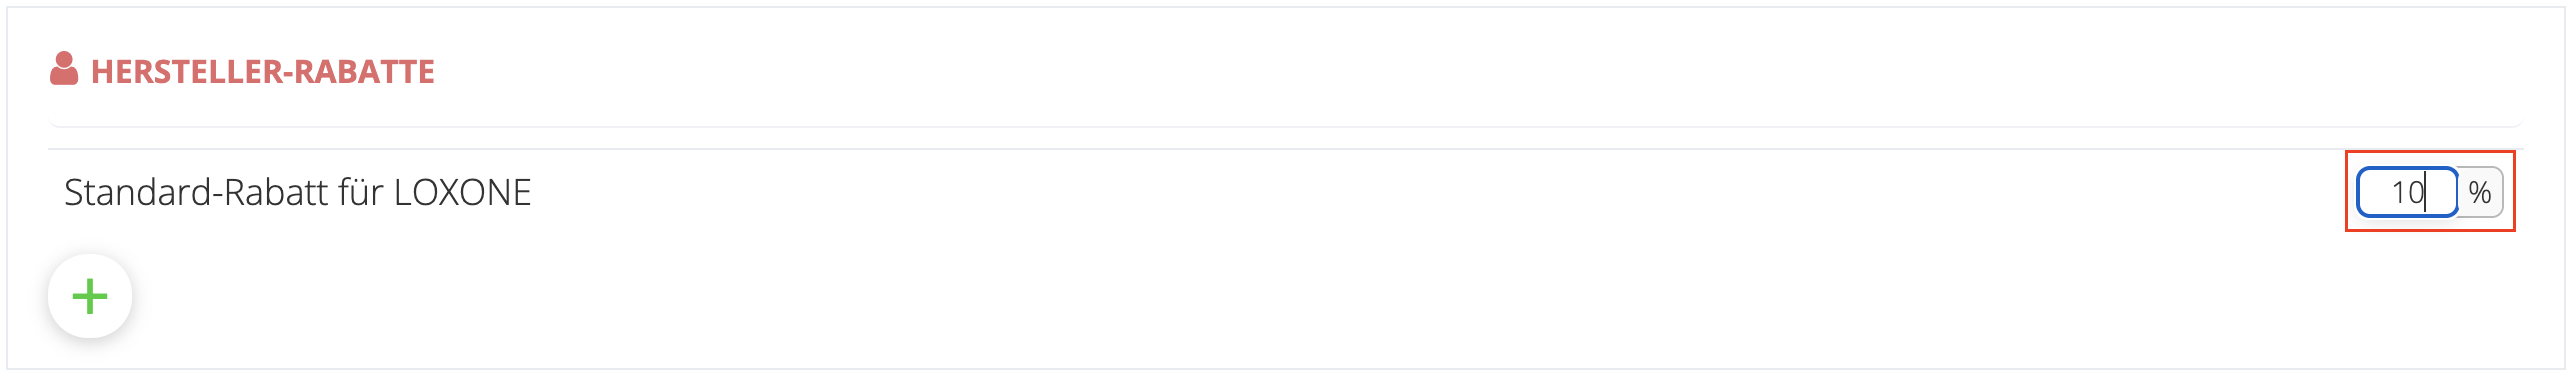Click the circular add-entry button below LOXONE

tap(90, 296)
